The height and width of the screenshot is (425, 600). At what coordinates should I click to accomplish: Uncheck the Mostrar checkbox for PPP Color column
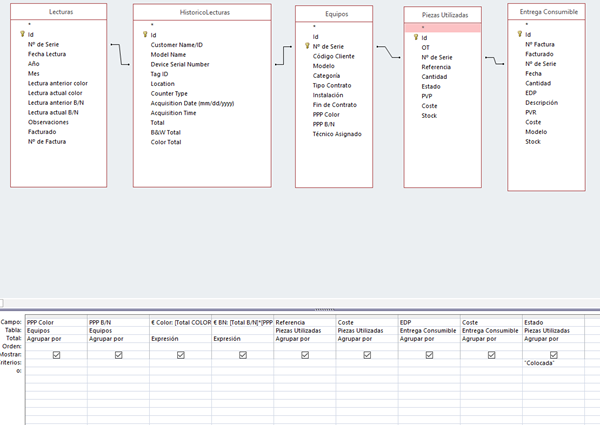click(56, 355)
